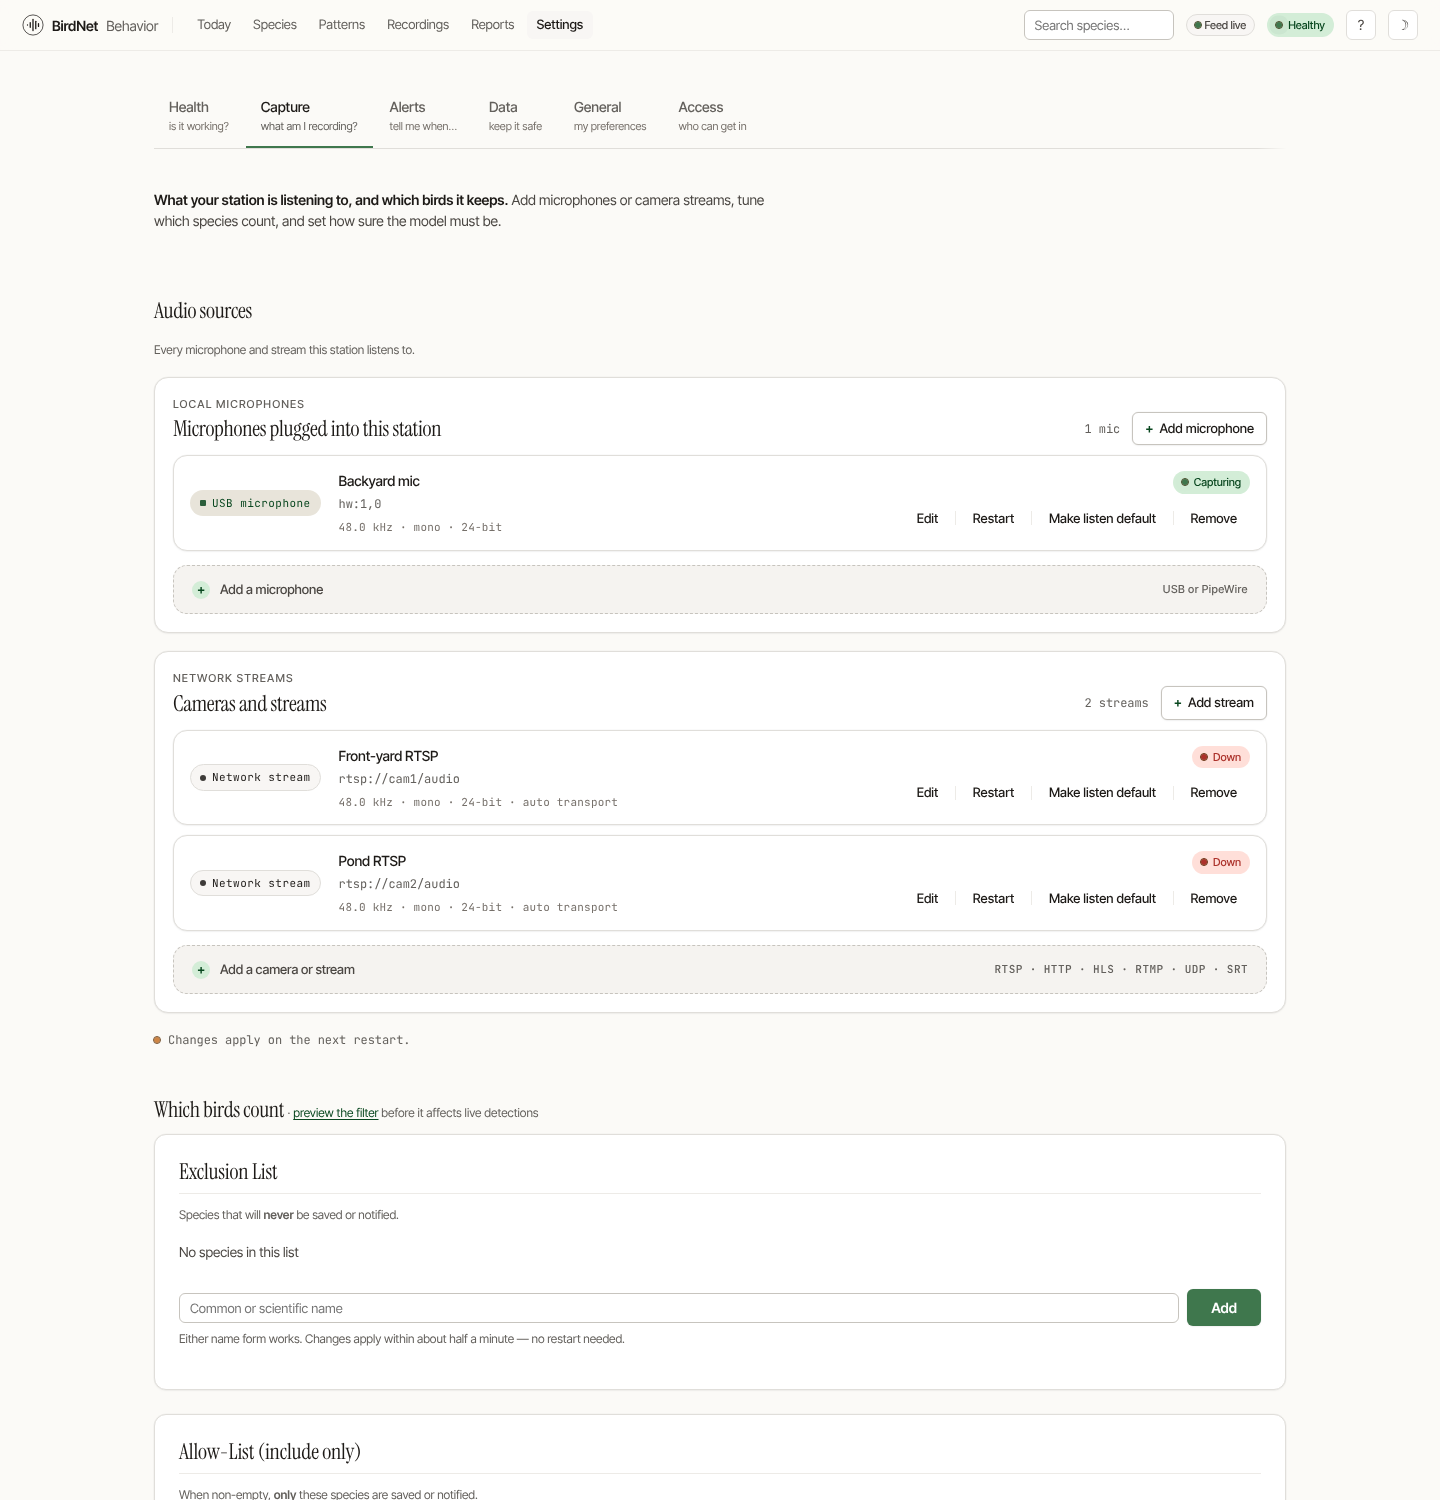1440x1500 pixels.
Task: Make Front-yard RTSP the listen default
Action: pyautogui.click(x=1102, y=793)
